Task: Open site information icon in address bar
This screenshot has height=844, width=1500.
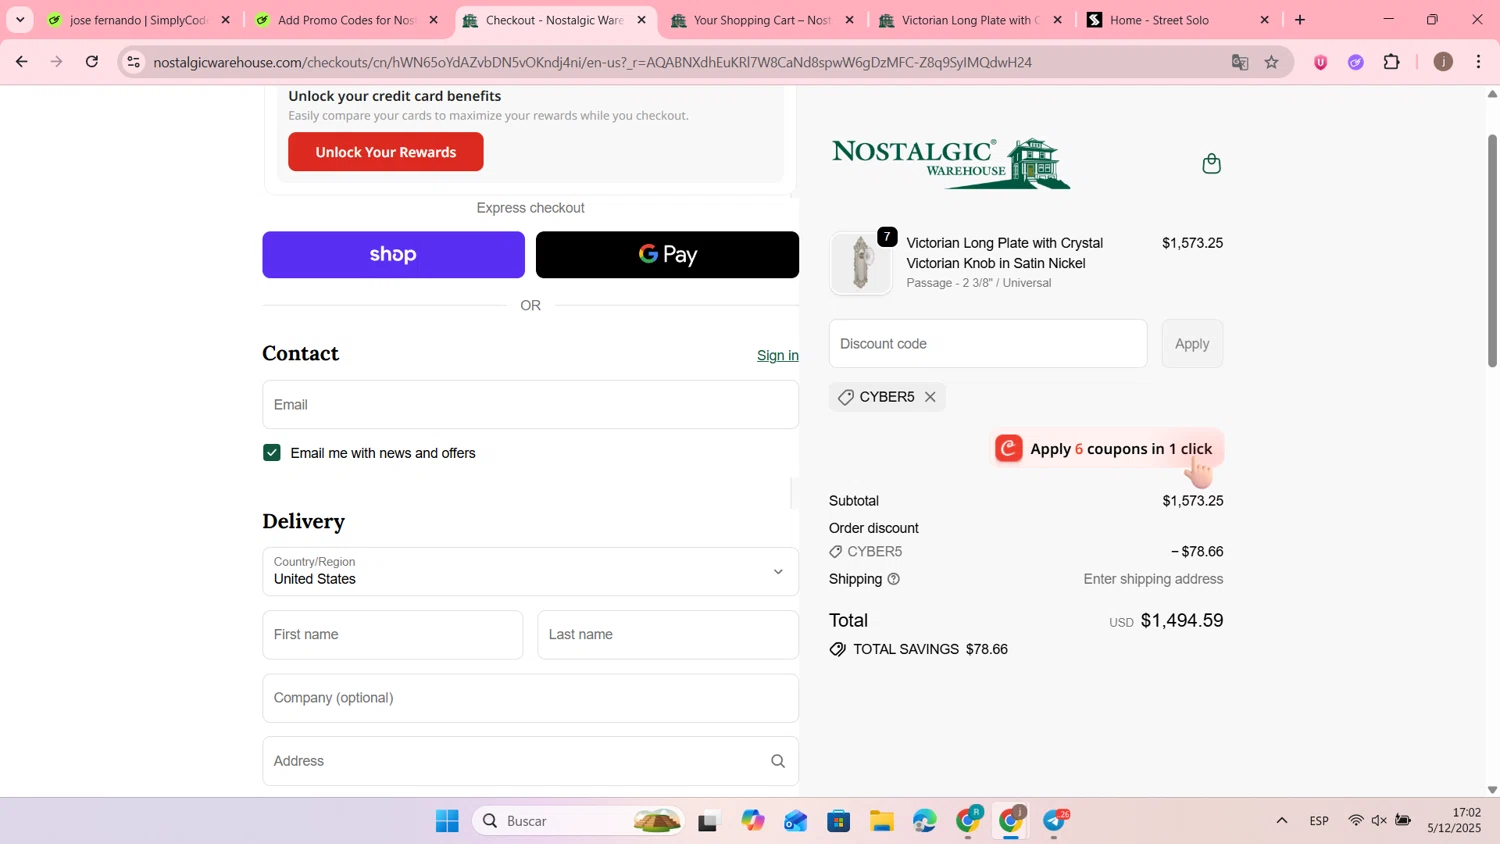Action: tap(133, 62)
